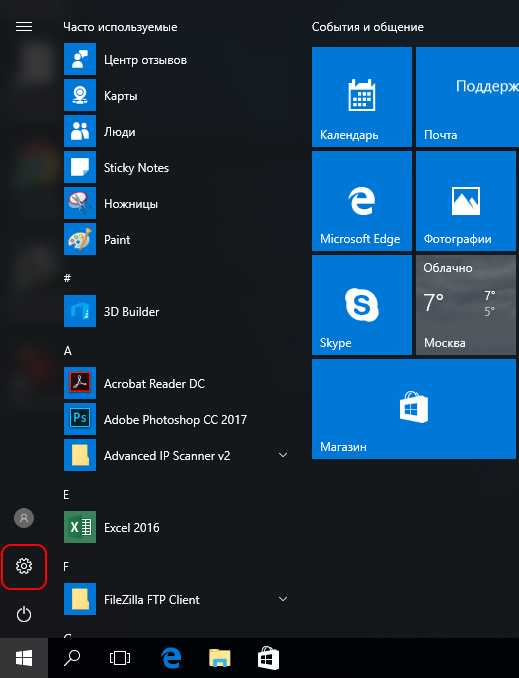Viewport: 519px width, 678px height.
Task: Click События и общение group title
Action: point(368,27)
